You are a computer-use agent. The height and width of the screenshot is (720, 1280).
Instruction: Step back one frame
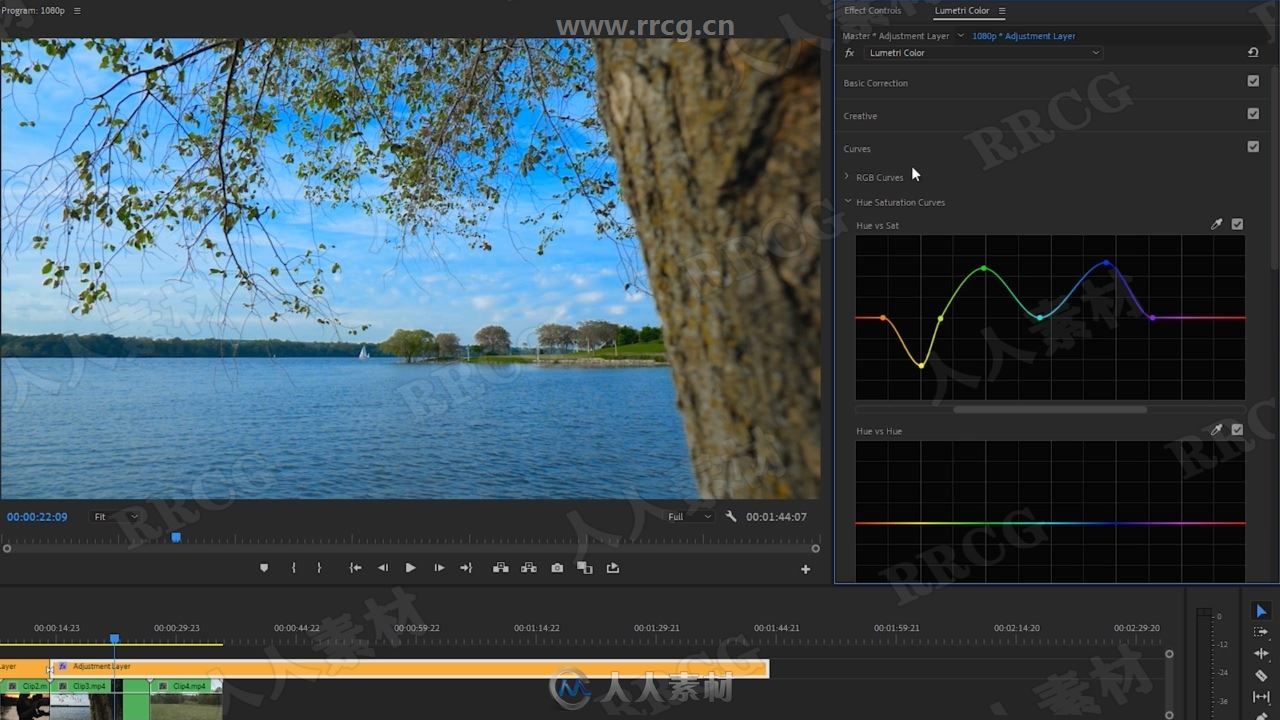coord(382,568)
